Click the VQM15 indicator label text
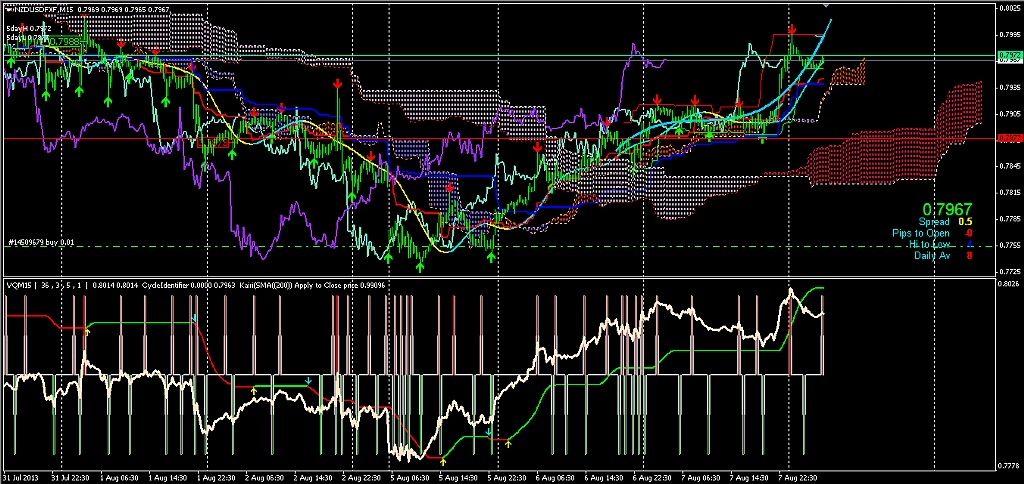Screen dimensions: 1024x484 [18, 284]
